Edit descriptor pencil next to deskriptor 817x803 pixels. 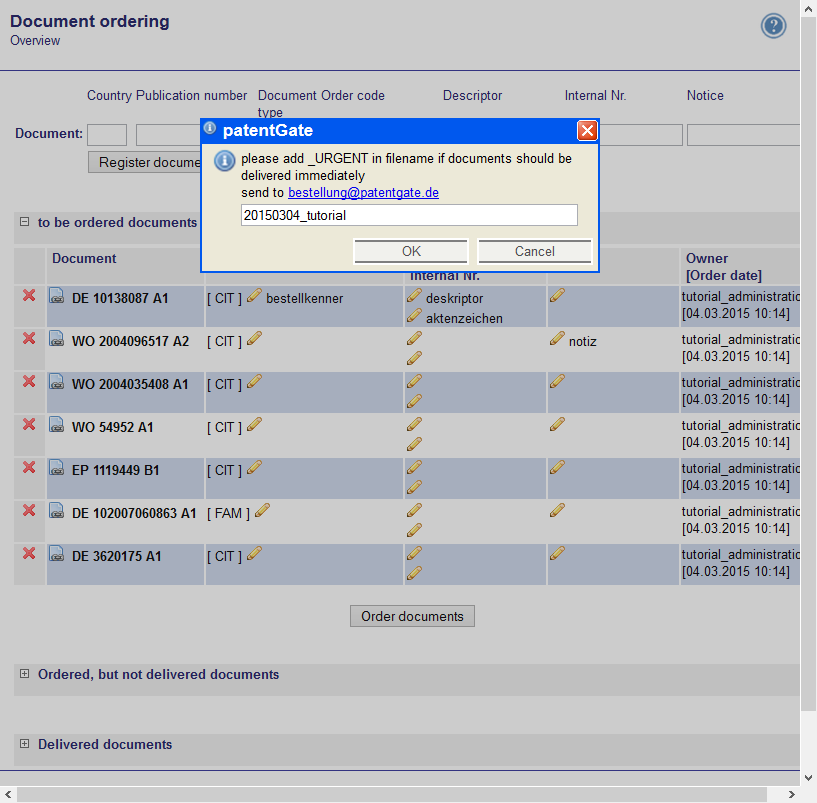[414, 295]
